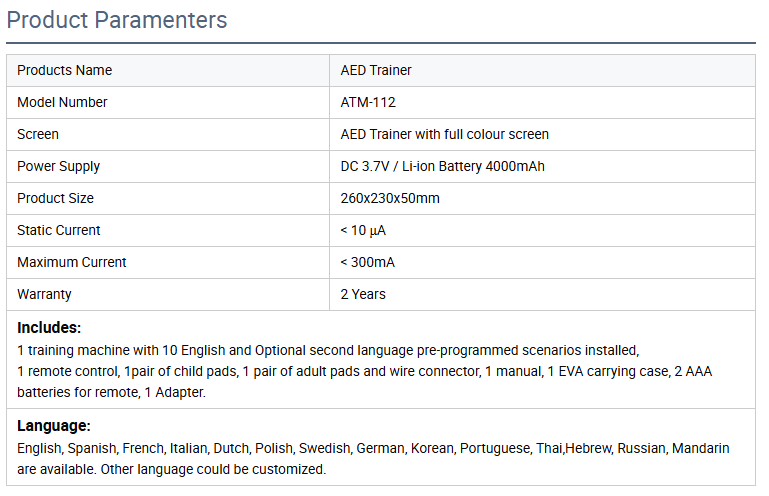
Task: Click the AED Trainer value cell
Action: (376, 70)
